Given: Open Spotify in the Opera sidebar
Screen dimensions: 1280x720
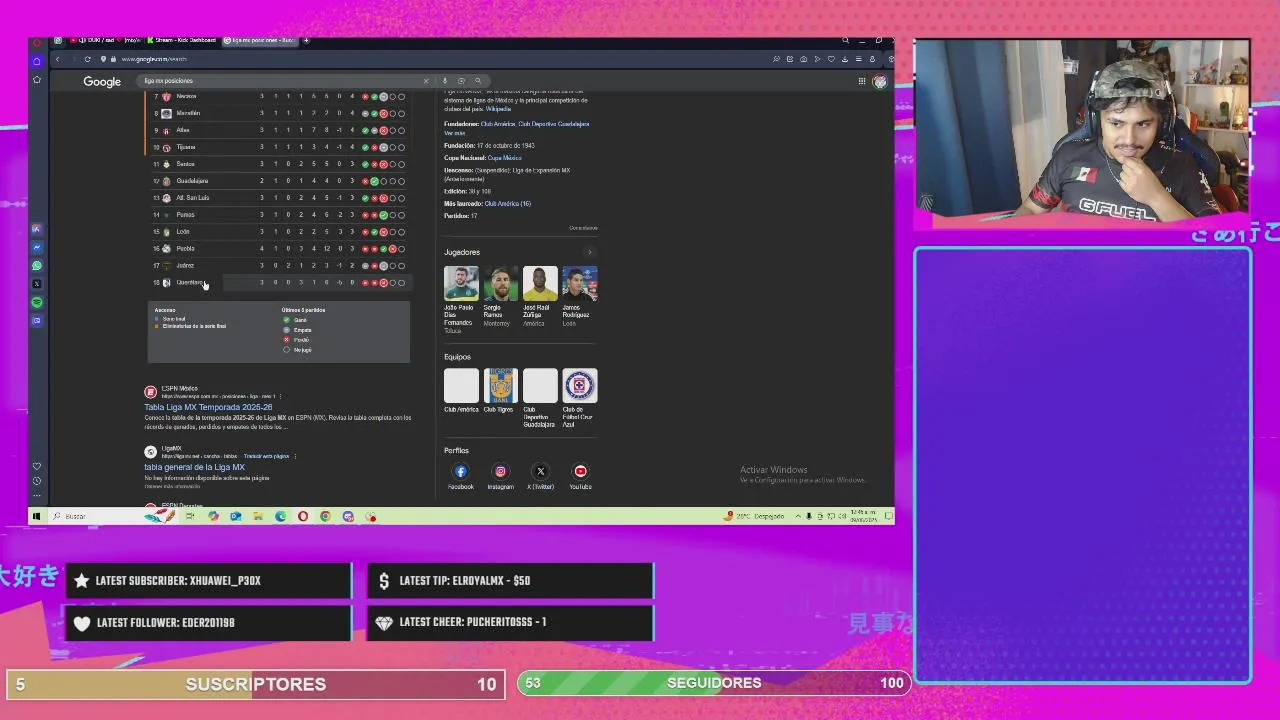Looking at the screenshot, I should (37, 302).
